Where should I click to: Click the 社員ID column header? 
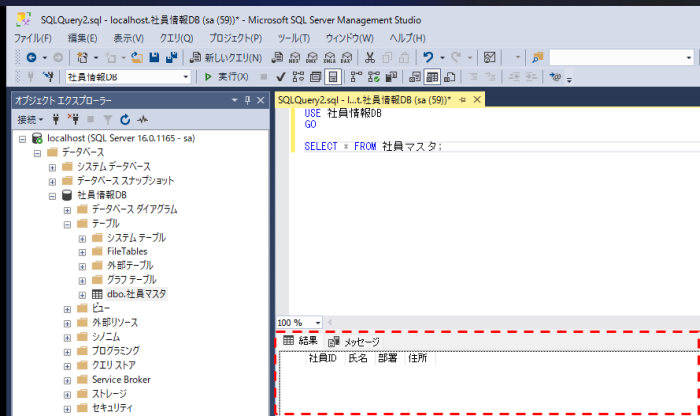pyautogui.click(x=322, y=357)
